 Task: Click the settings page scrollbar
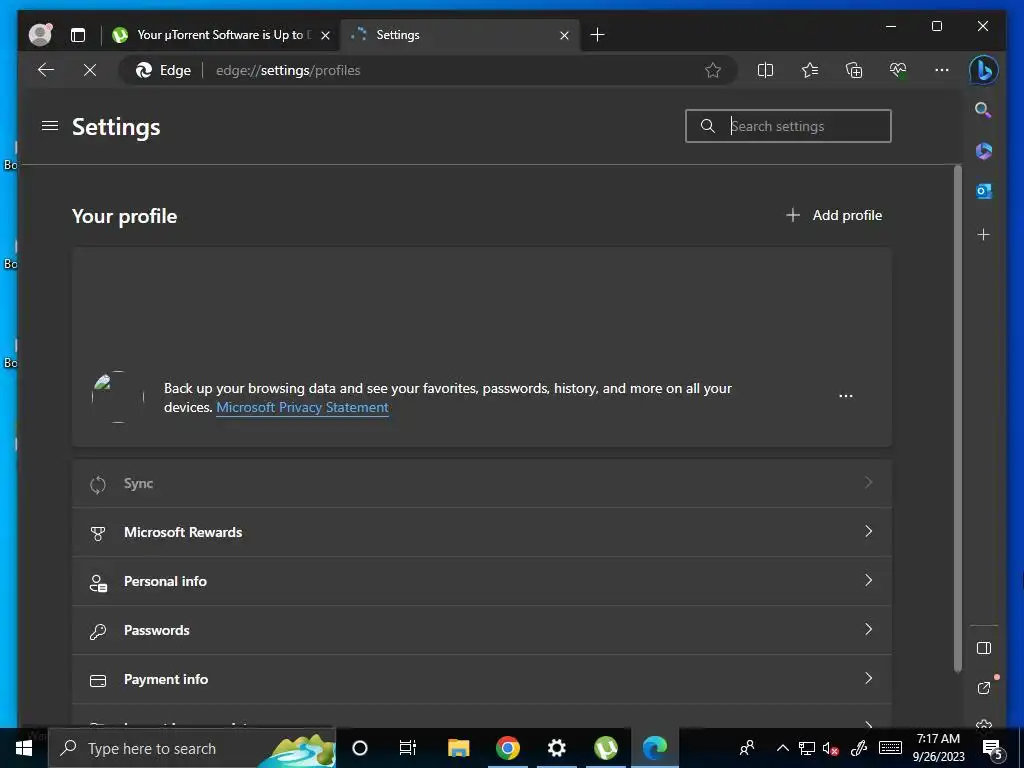pos(957,418)
